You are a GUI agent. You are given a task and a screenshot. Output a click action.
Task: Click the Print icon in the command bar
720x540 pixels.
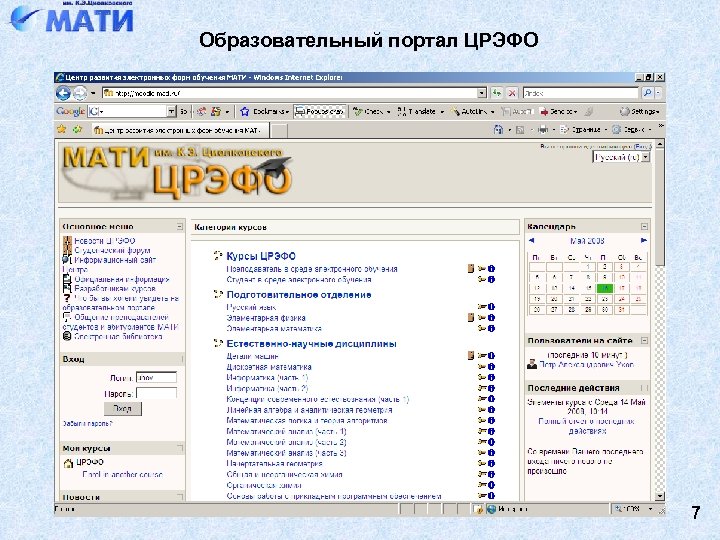click(543, 130)
